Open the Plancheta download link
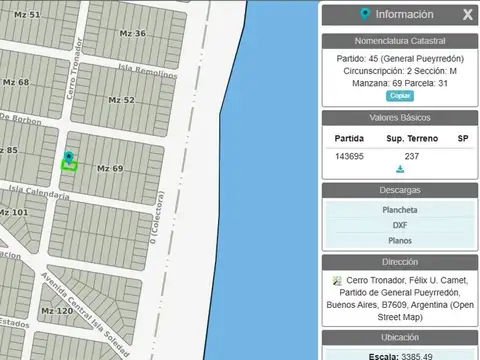The height and width of the screenshot is (360, 480). click(400, 210)
